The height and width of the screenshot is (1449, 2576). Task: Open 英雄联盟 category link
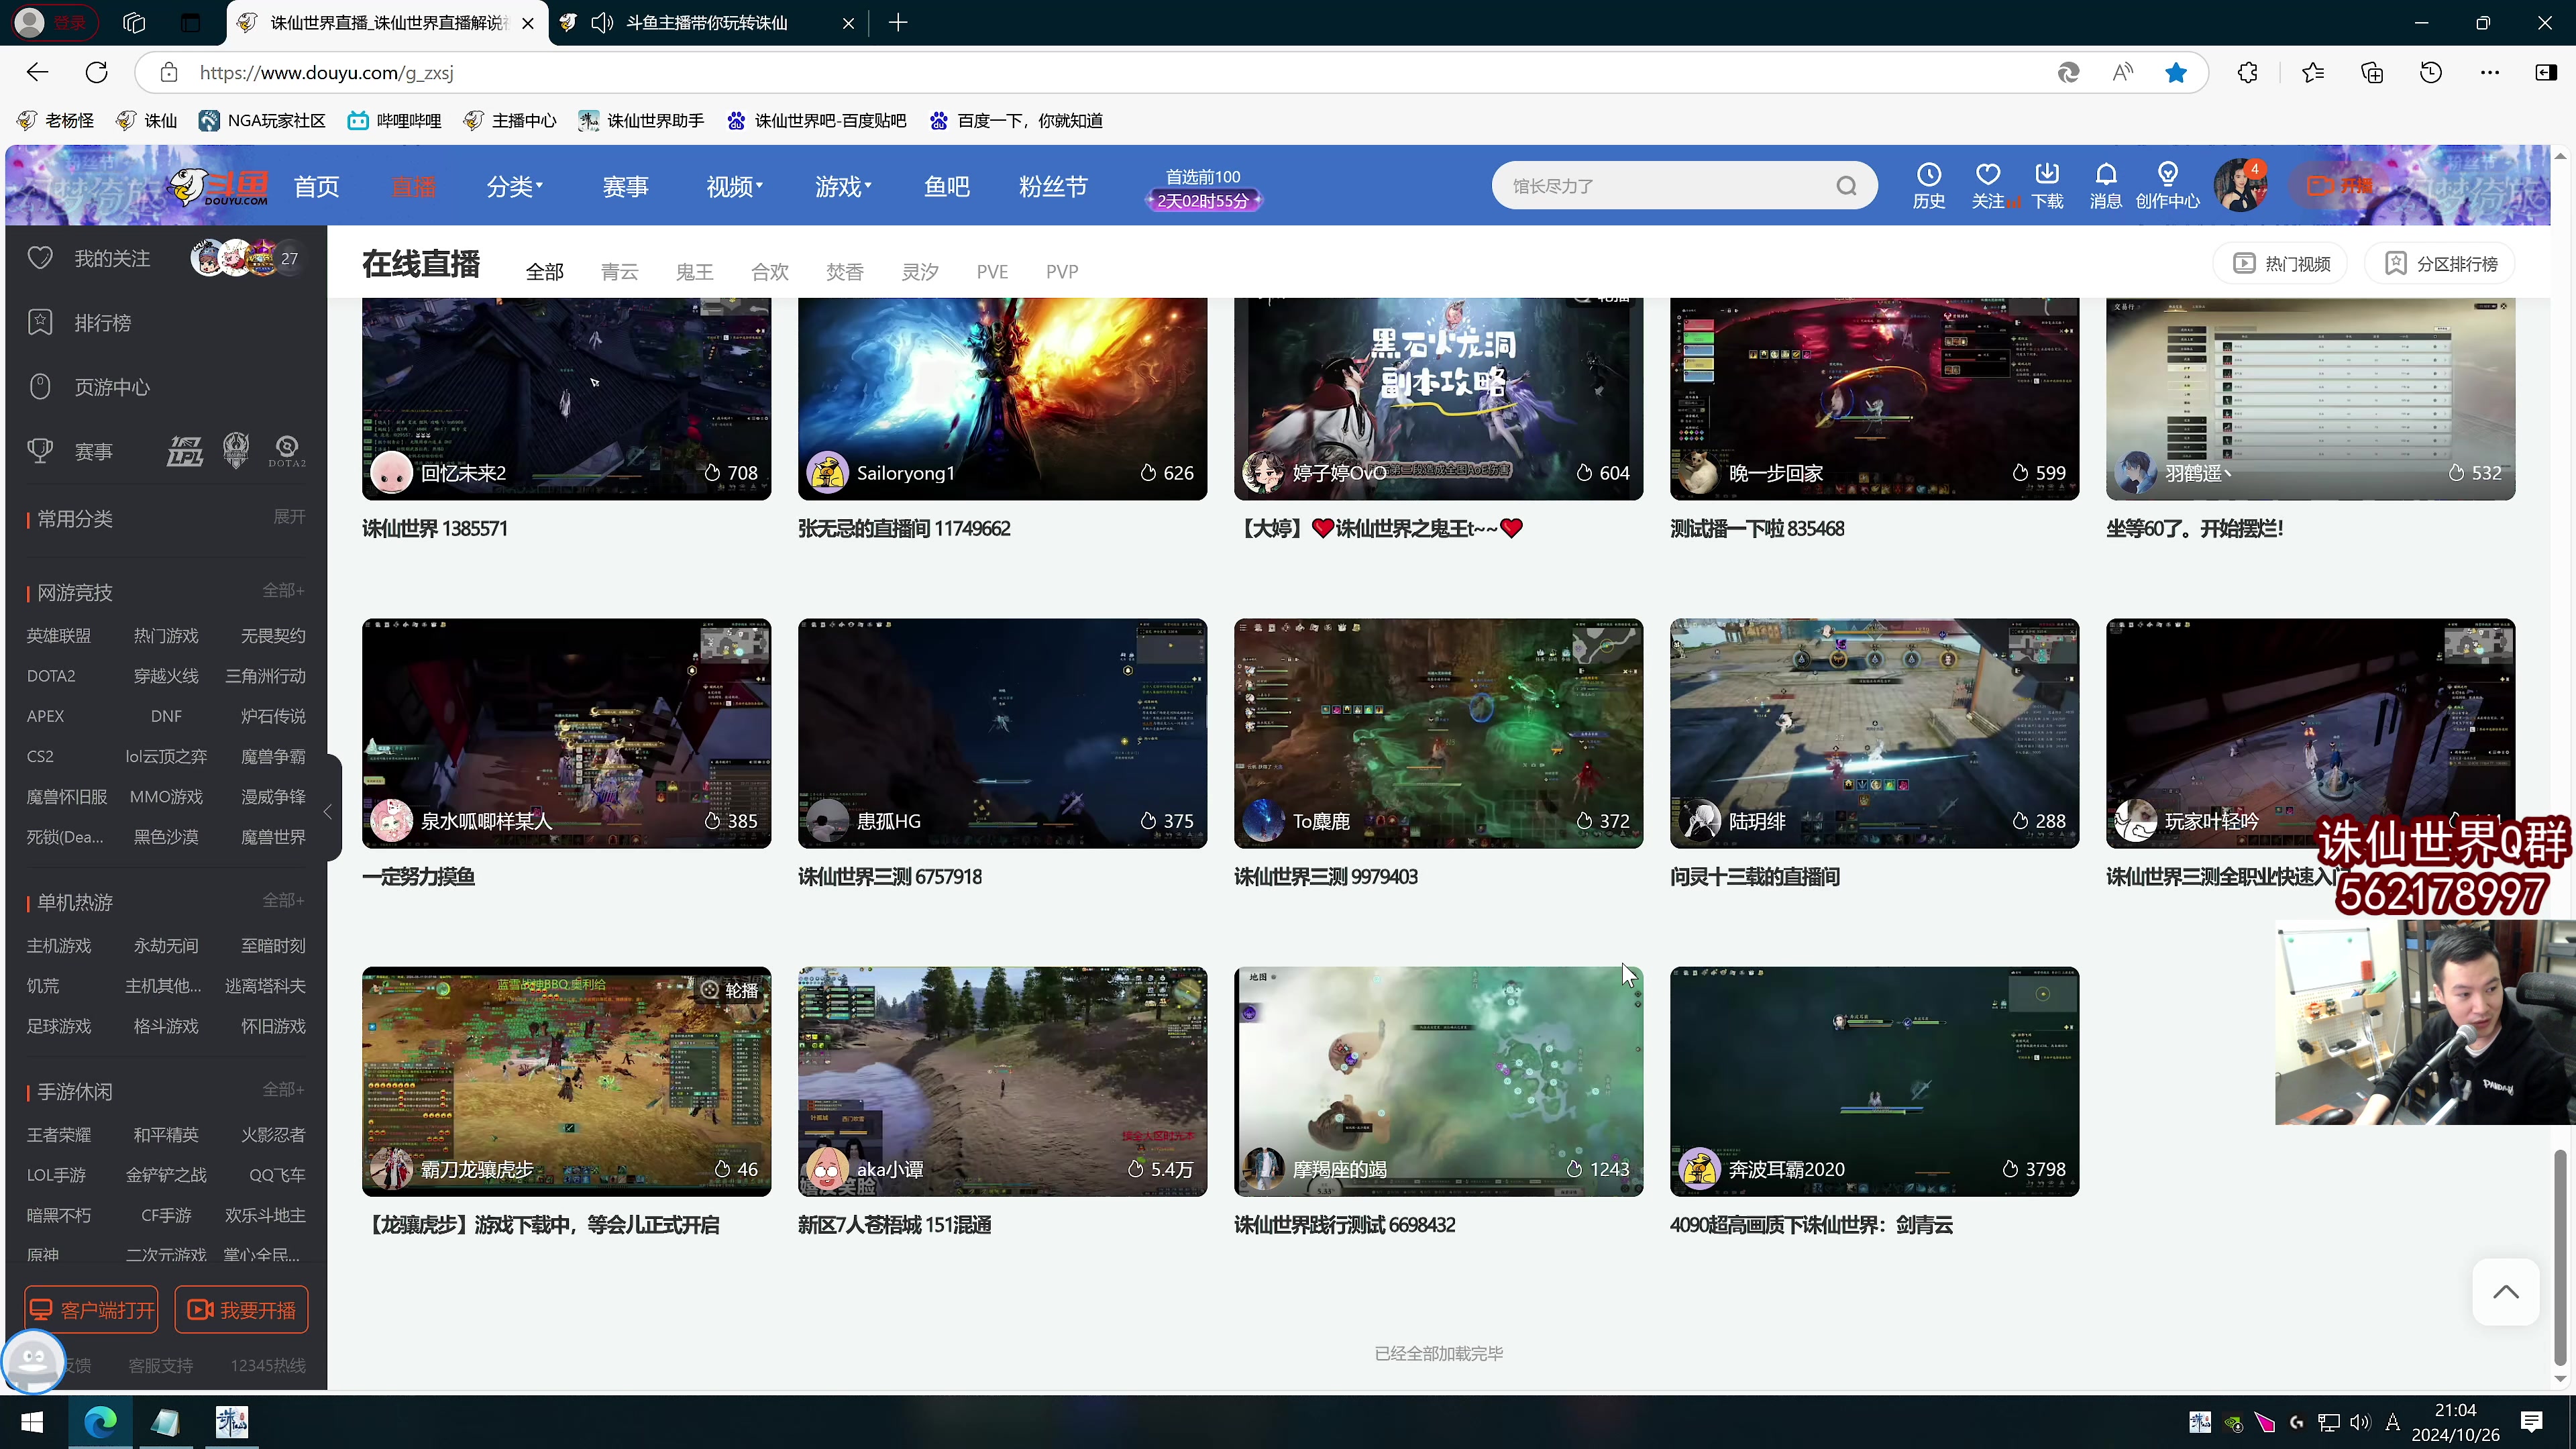[x=58, y=636]
